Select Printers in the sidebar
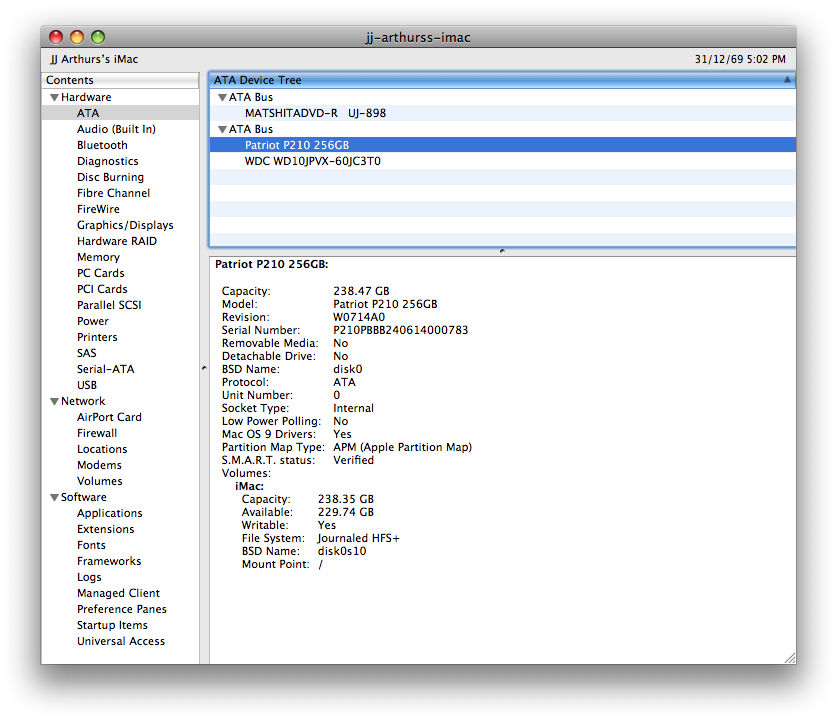The image size is (837, 720). coord(97,337)
